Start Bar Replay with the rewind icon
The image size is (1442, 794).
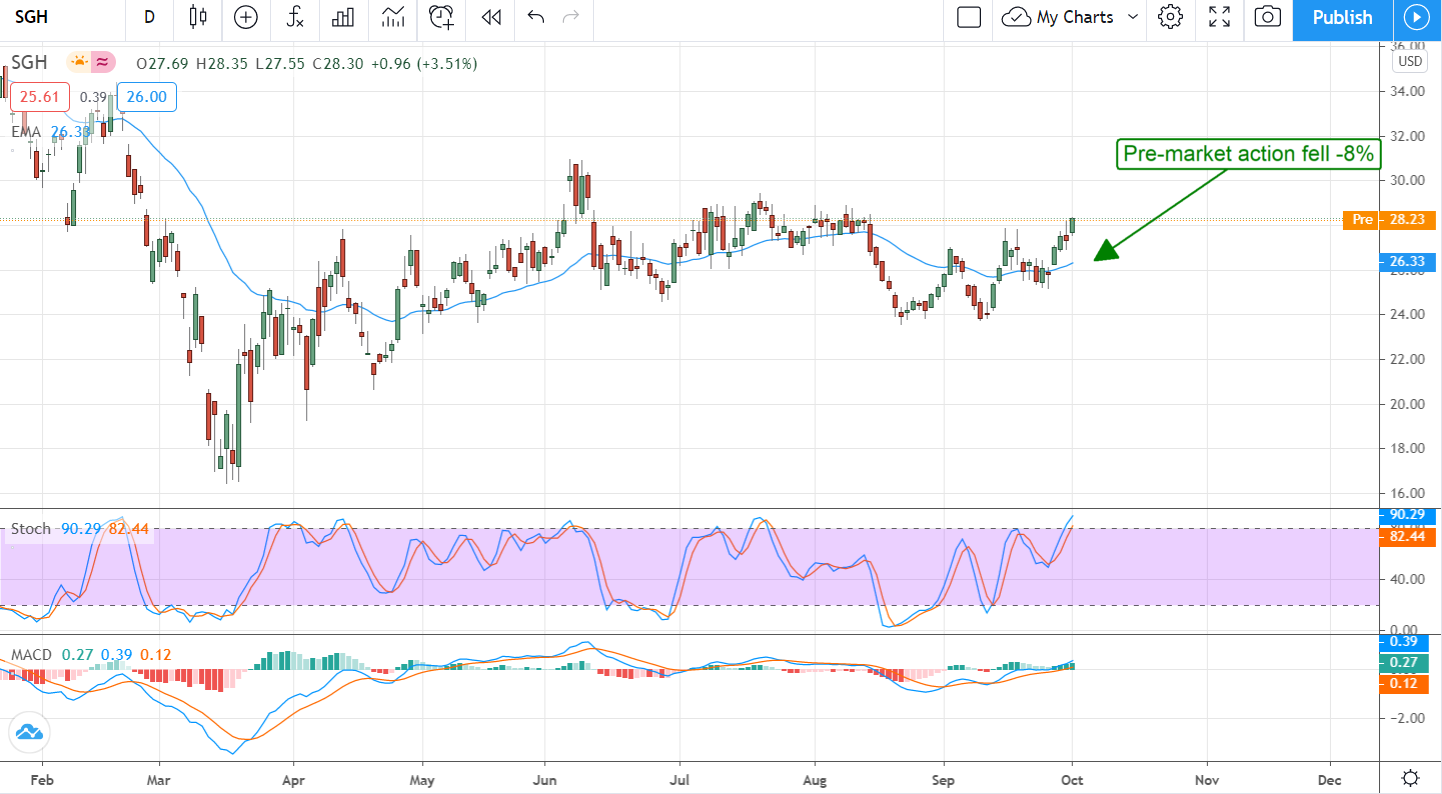(490, 17)
